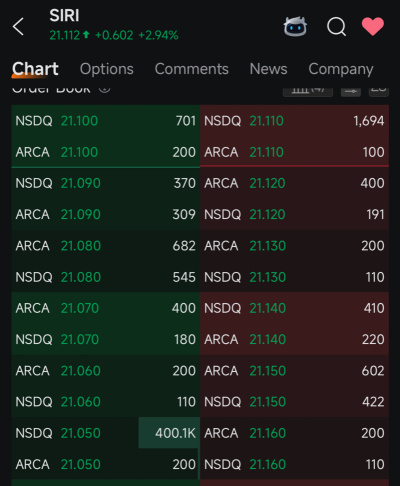Open the search magnifier icon
Viewport: 400px width, 486px height.
pyautogui.click(x=336, y=26)
